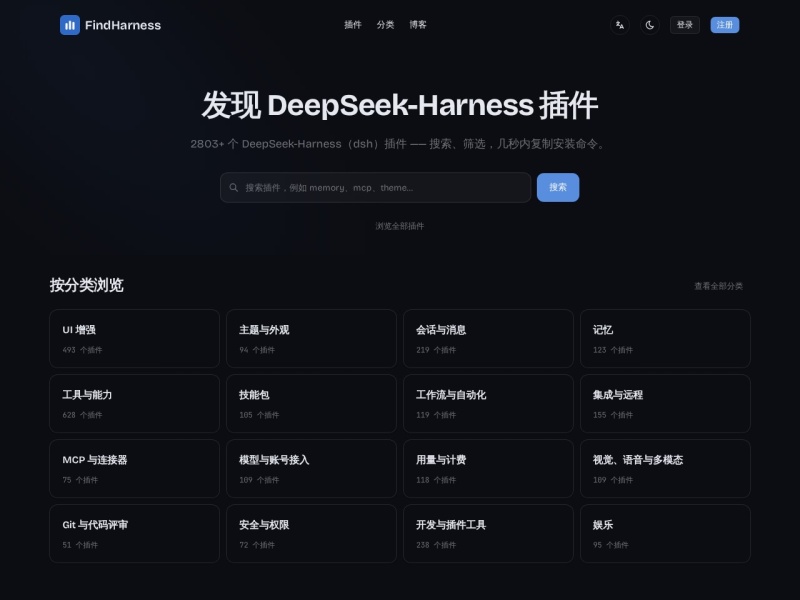The width and height of the screenshot is (800, 600).
Task: Click the blue 搜索 button
Action: coord(558,187)
